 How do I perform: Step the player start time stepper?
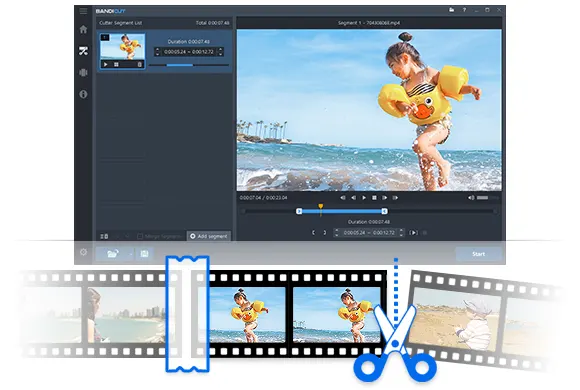point(336,233)
